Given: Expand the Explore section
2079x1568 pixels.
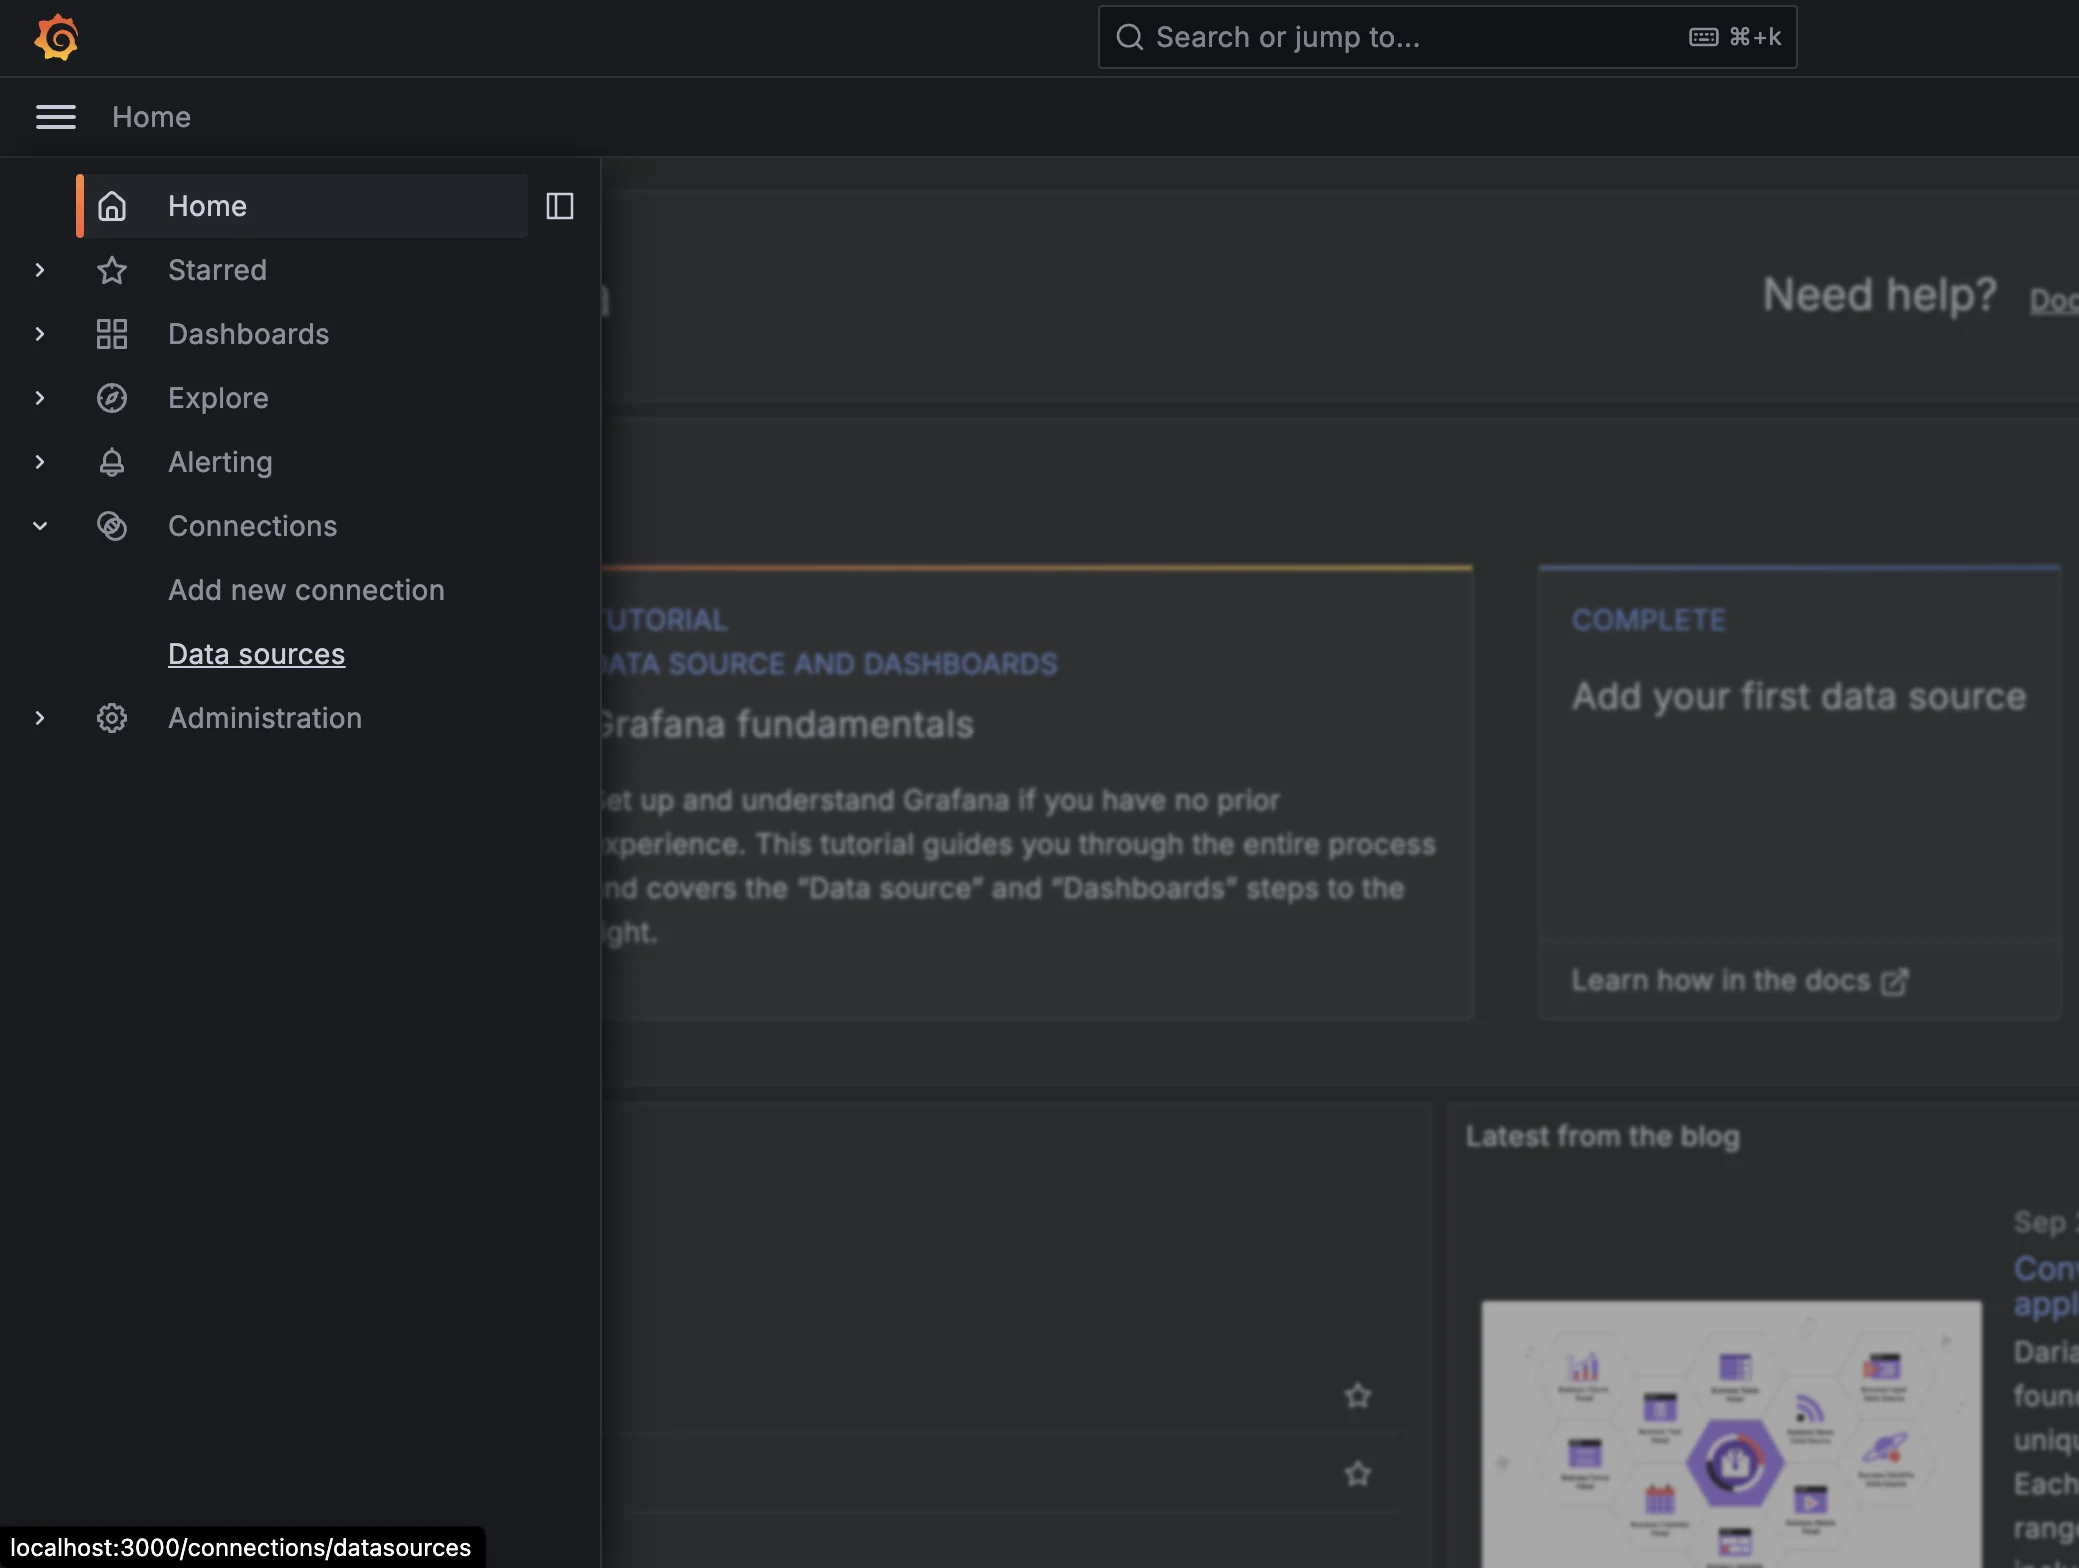Looking at the screenshot, I should pos(40,398).
